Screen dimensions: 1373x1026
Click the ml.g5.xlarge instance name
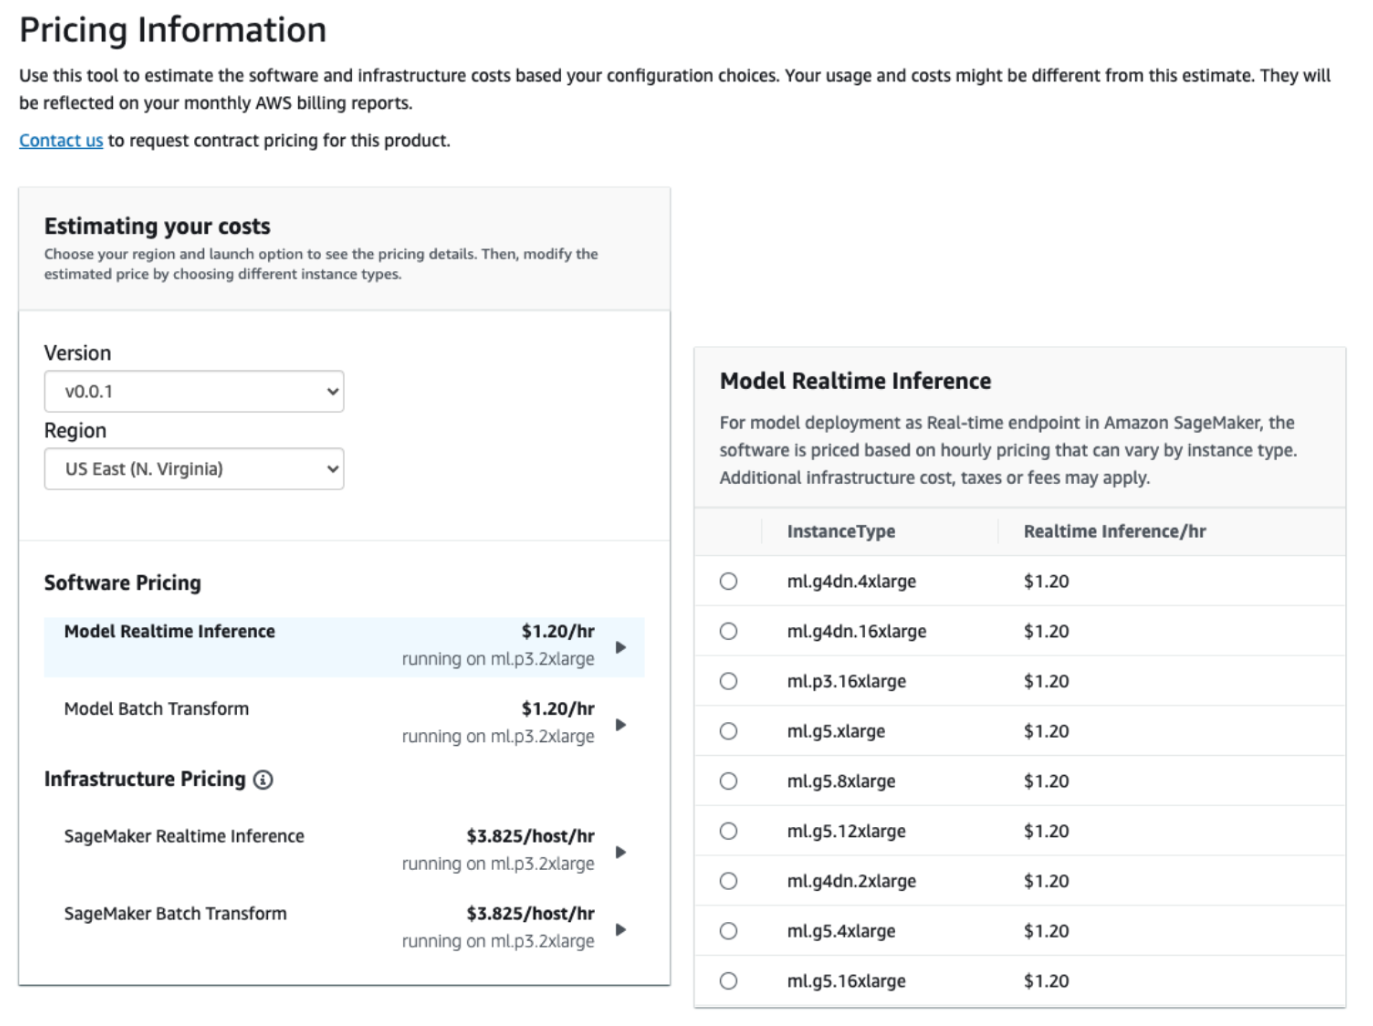click(836, 731)
